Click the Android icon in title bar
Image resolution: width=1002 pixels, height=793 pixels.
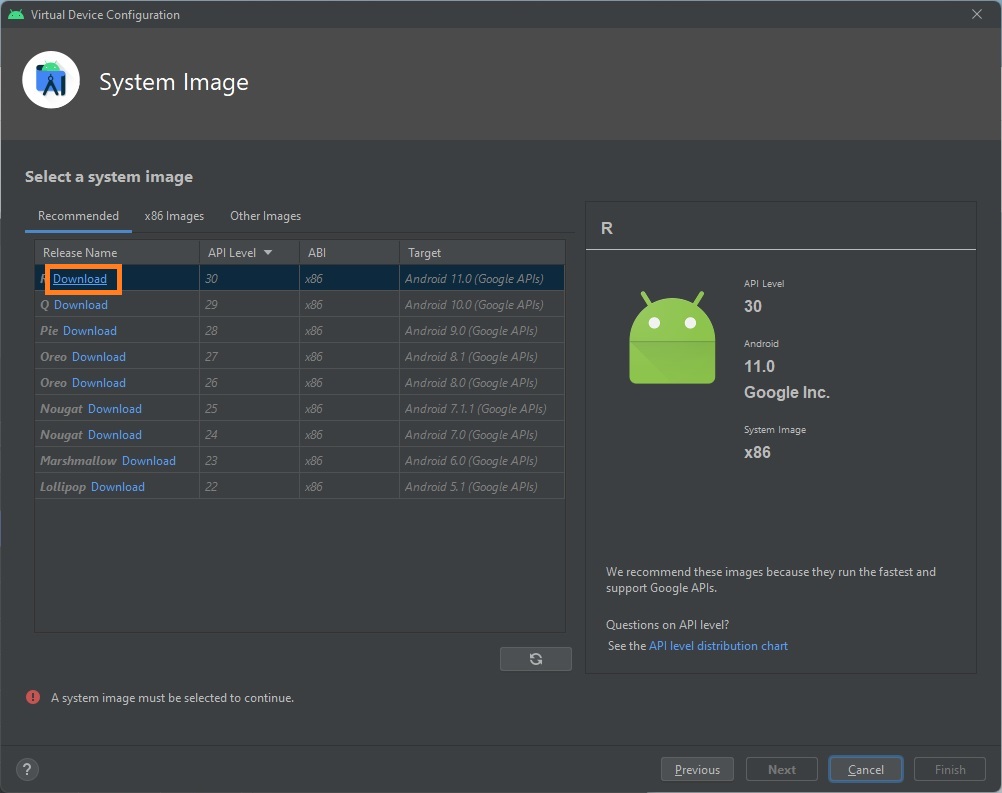coord(16,14)
